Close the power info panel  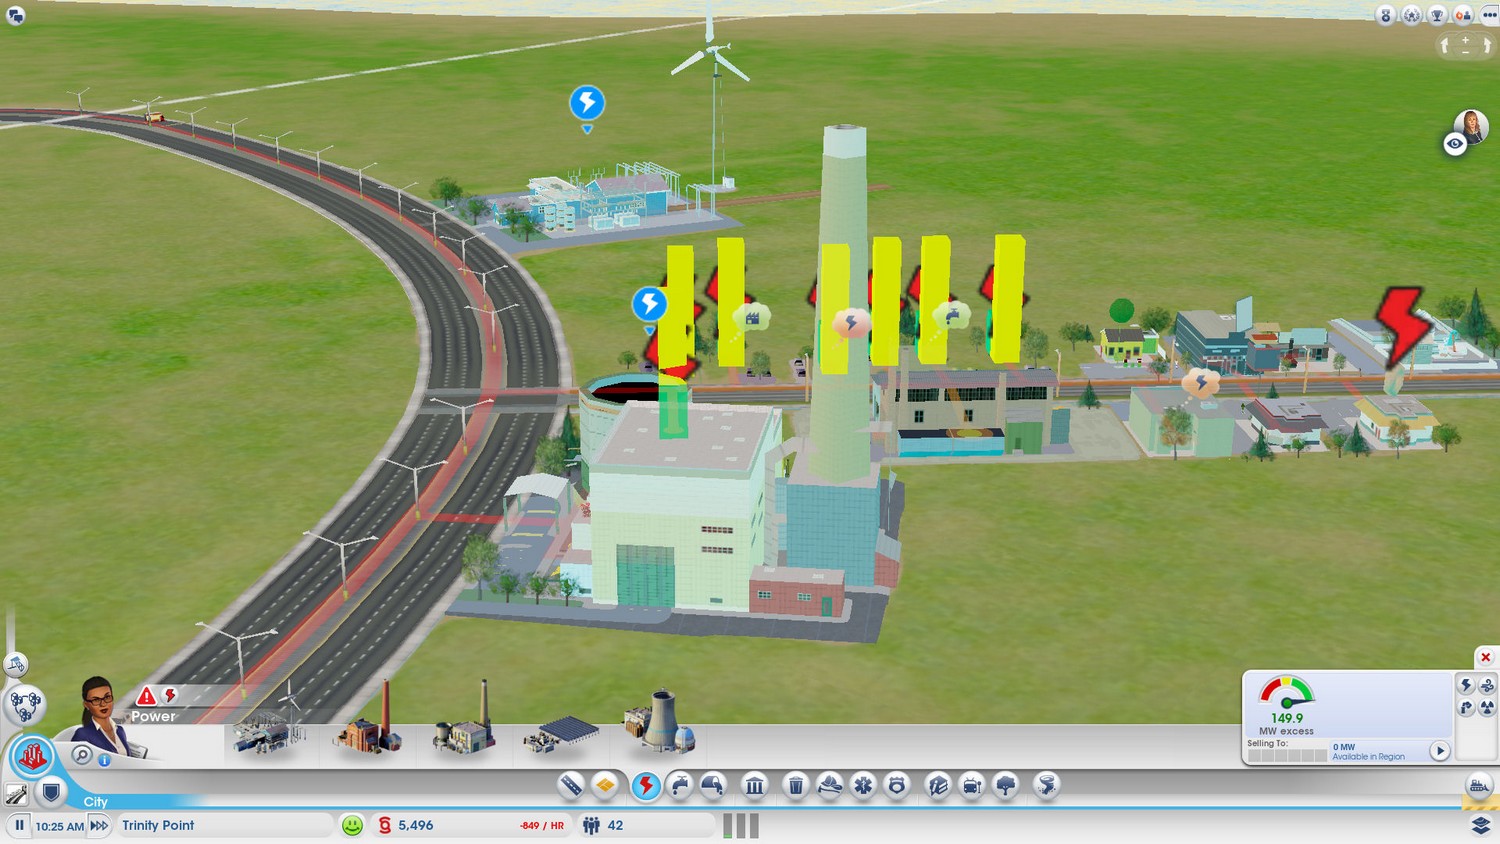coord(1486,657)
